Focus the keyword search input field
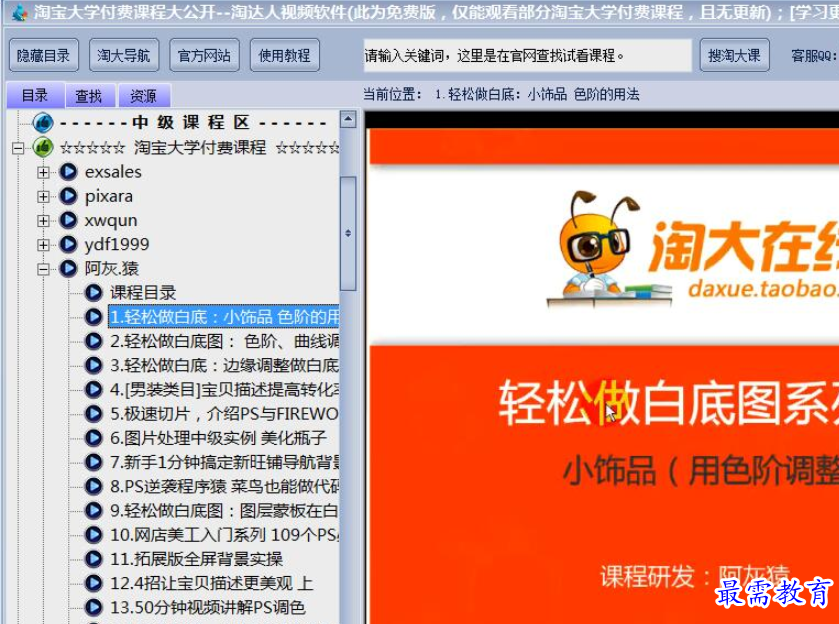 pos(528,55)
